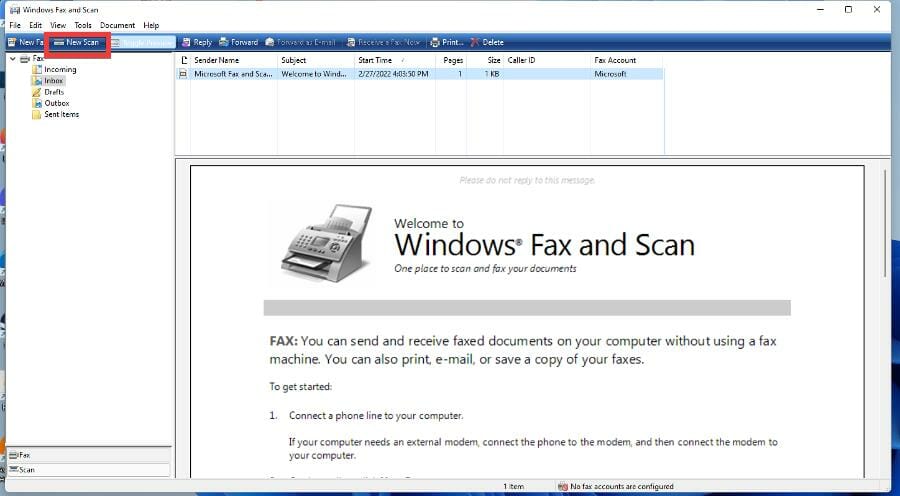Print the selected fax
This screenshot has width=900, height=496.
(447, 42)
